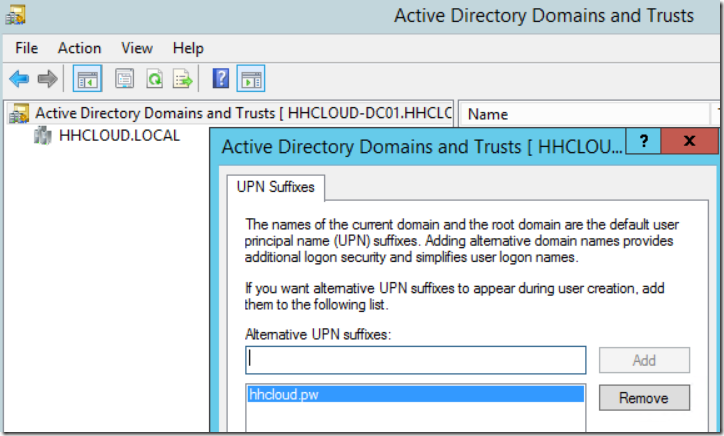Open the View menu
This screenshot has width=724, height=436.
[137, 48]
